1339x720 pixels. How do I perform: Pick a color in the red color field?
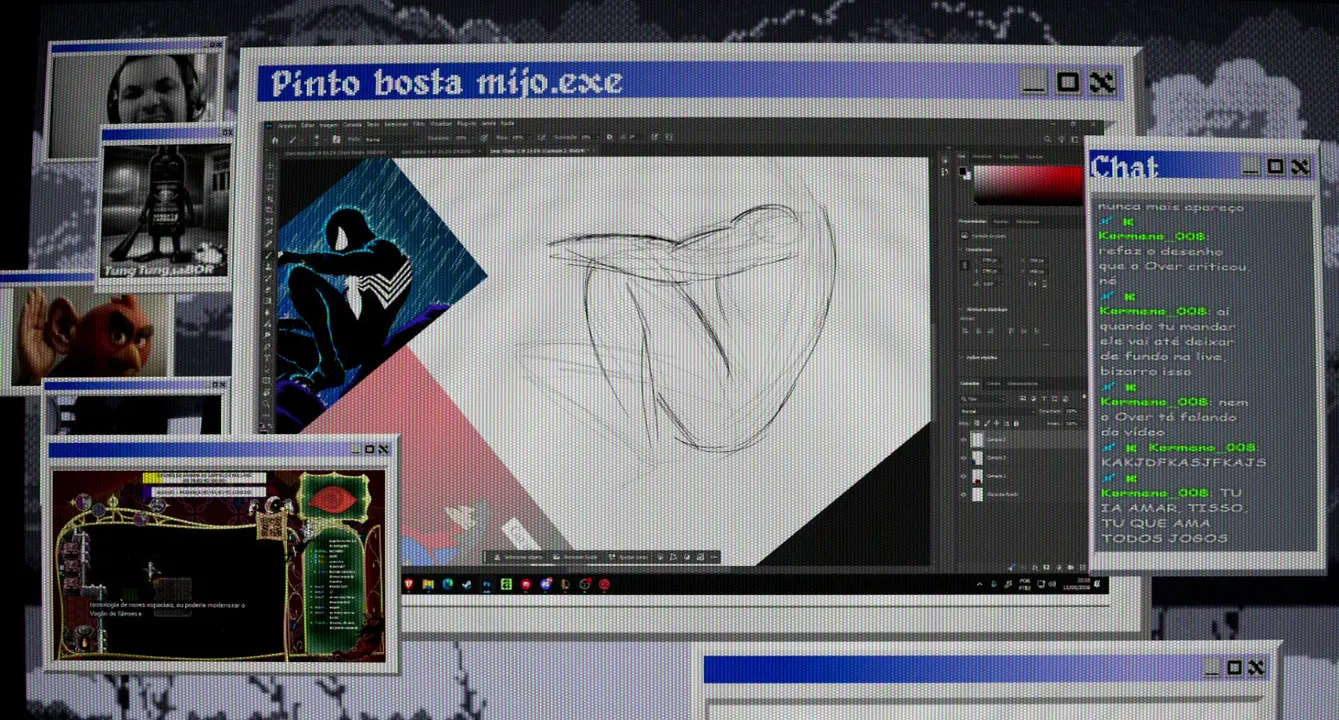click(x=1028, y=187)
